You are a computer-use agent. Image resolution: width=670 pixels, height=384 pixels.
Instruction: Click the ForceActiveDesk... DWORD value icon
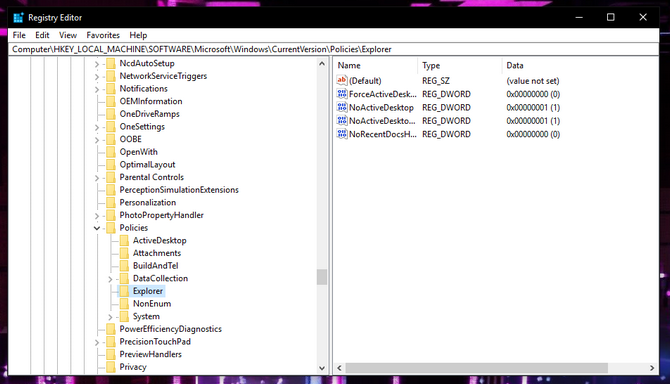341,94
